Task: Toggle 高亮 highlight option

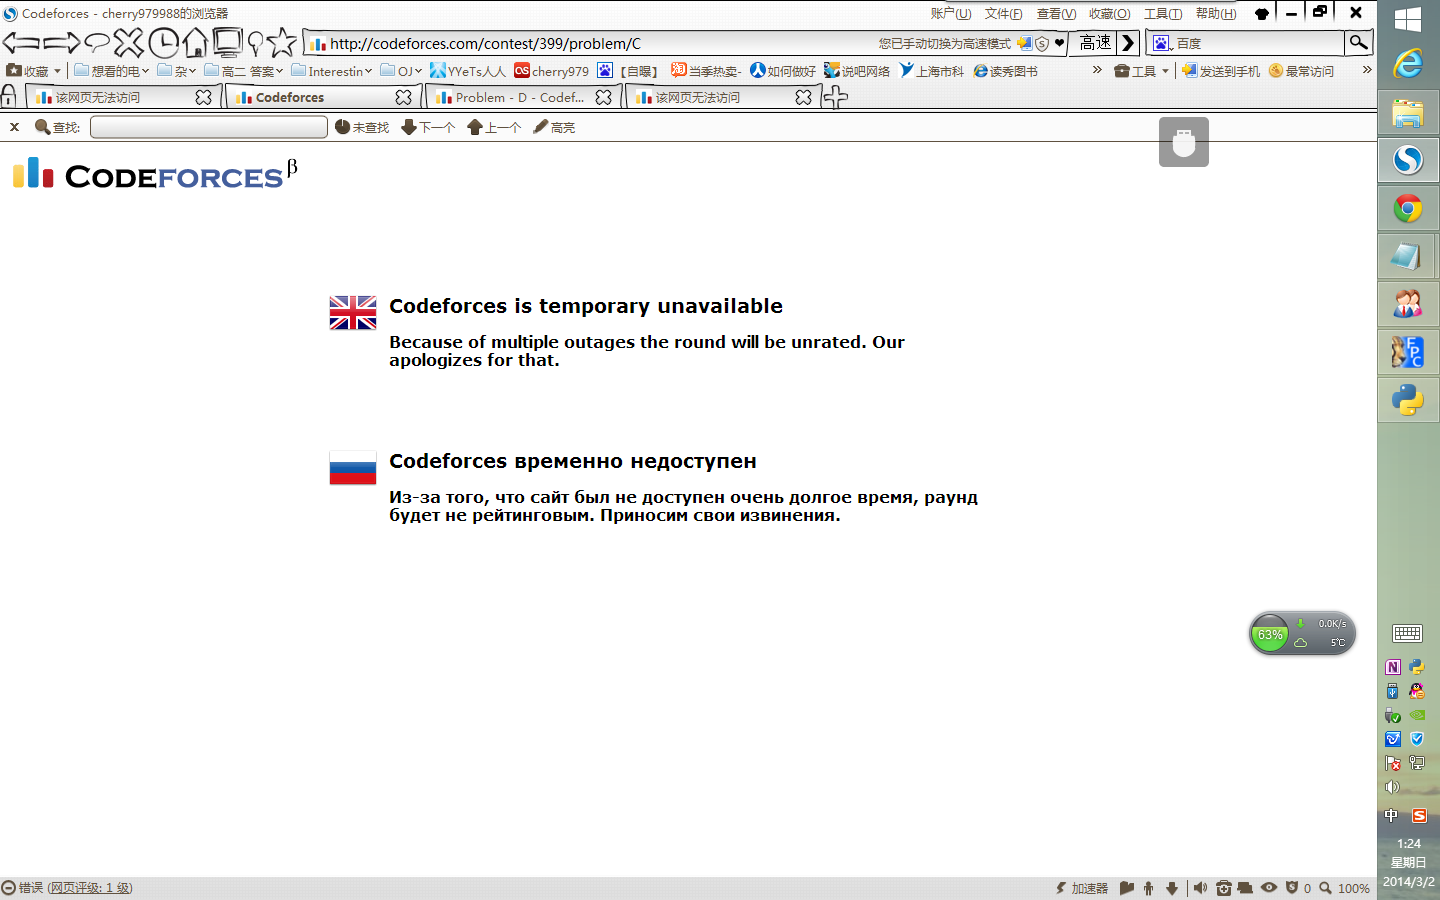Action: [x=554, y=127]
